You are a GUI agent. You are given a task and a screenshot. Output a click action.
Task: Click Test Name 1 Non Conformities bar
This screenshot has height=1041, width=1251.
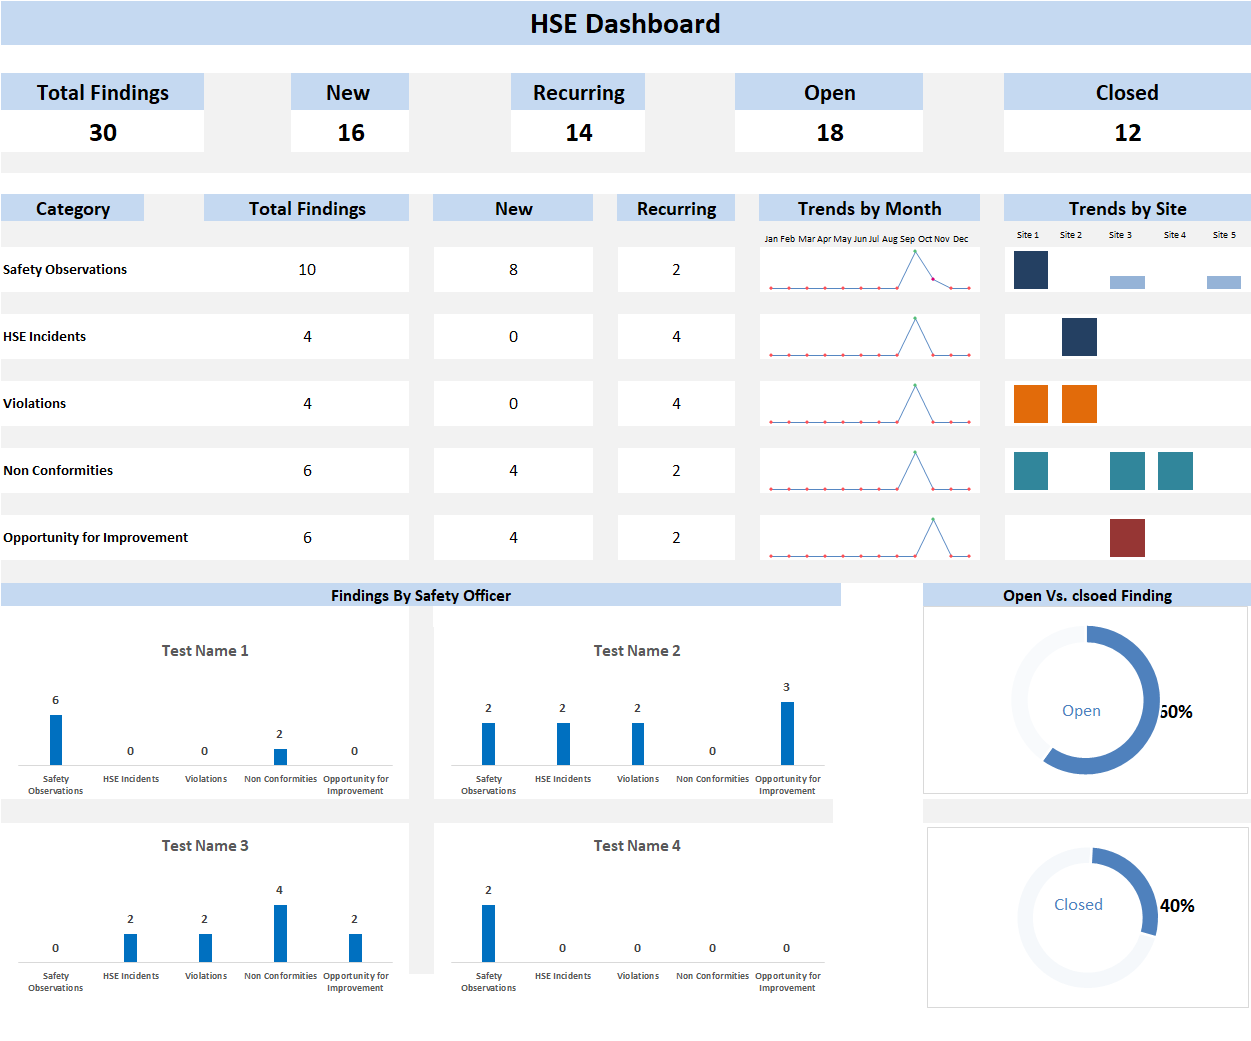(x=280, y=757)
